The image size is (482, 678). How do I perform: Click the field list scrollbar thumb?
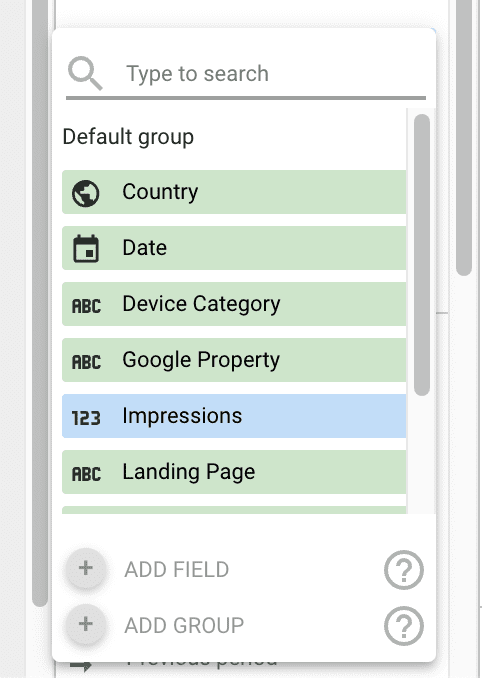[422, 255]
